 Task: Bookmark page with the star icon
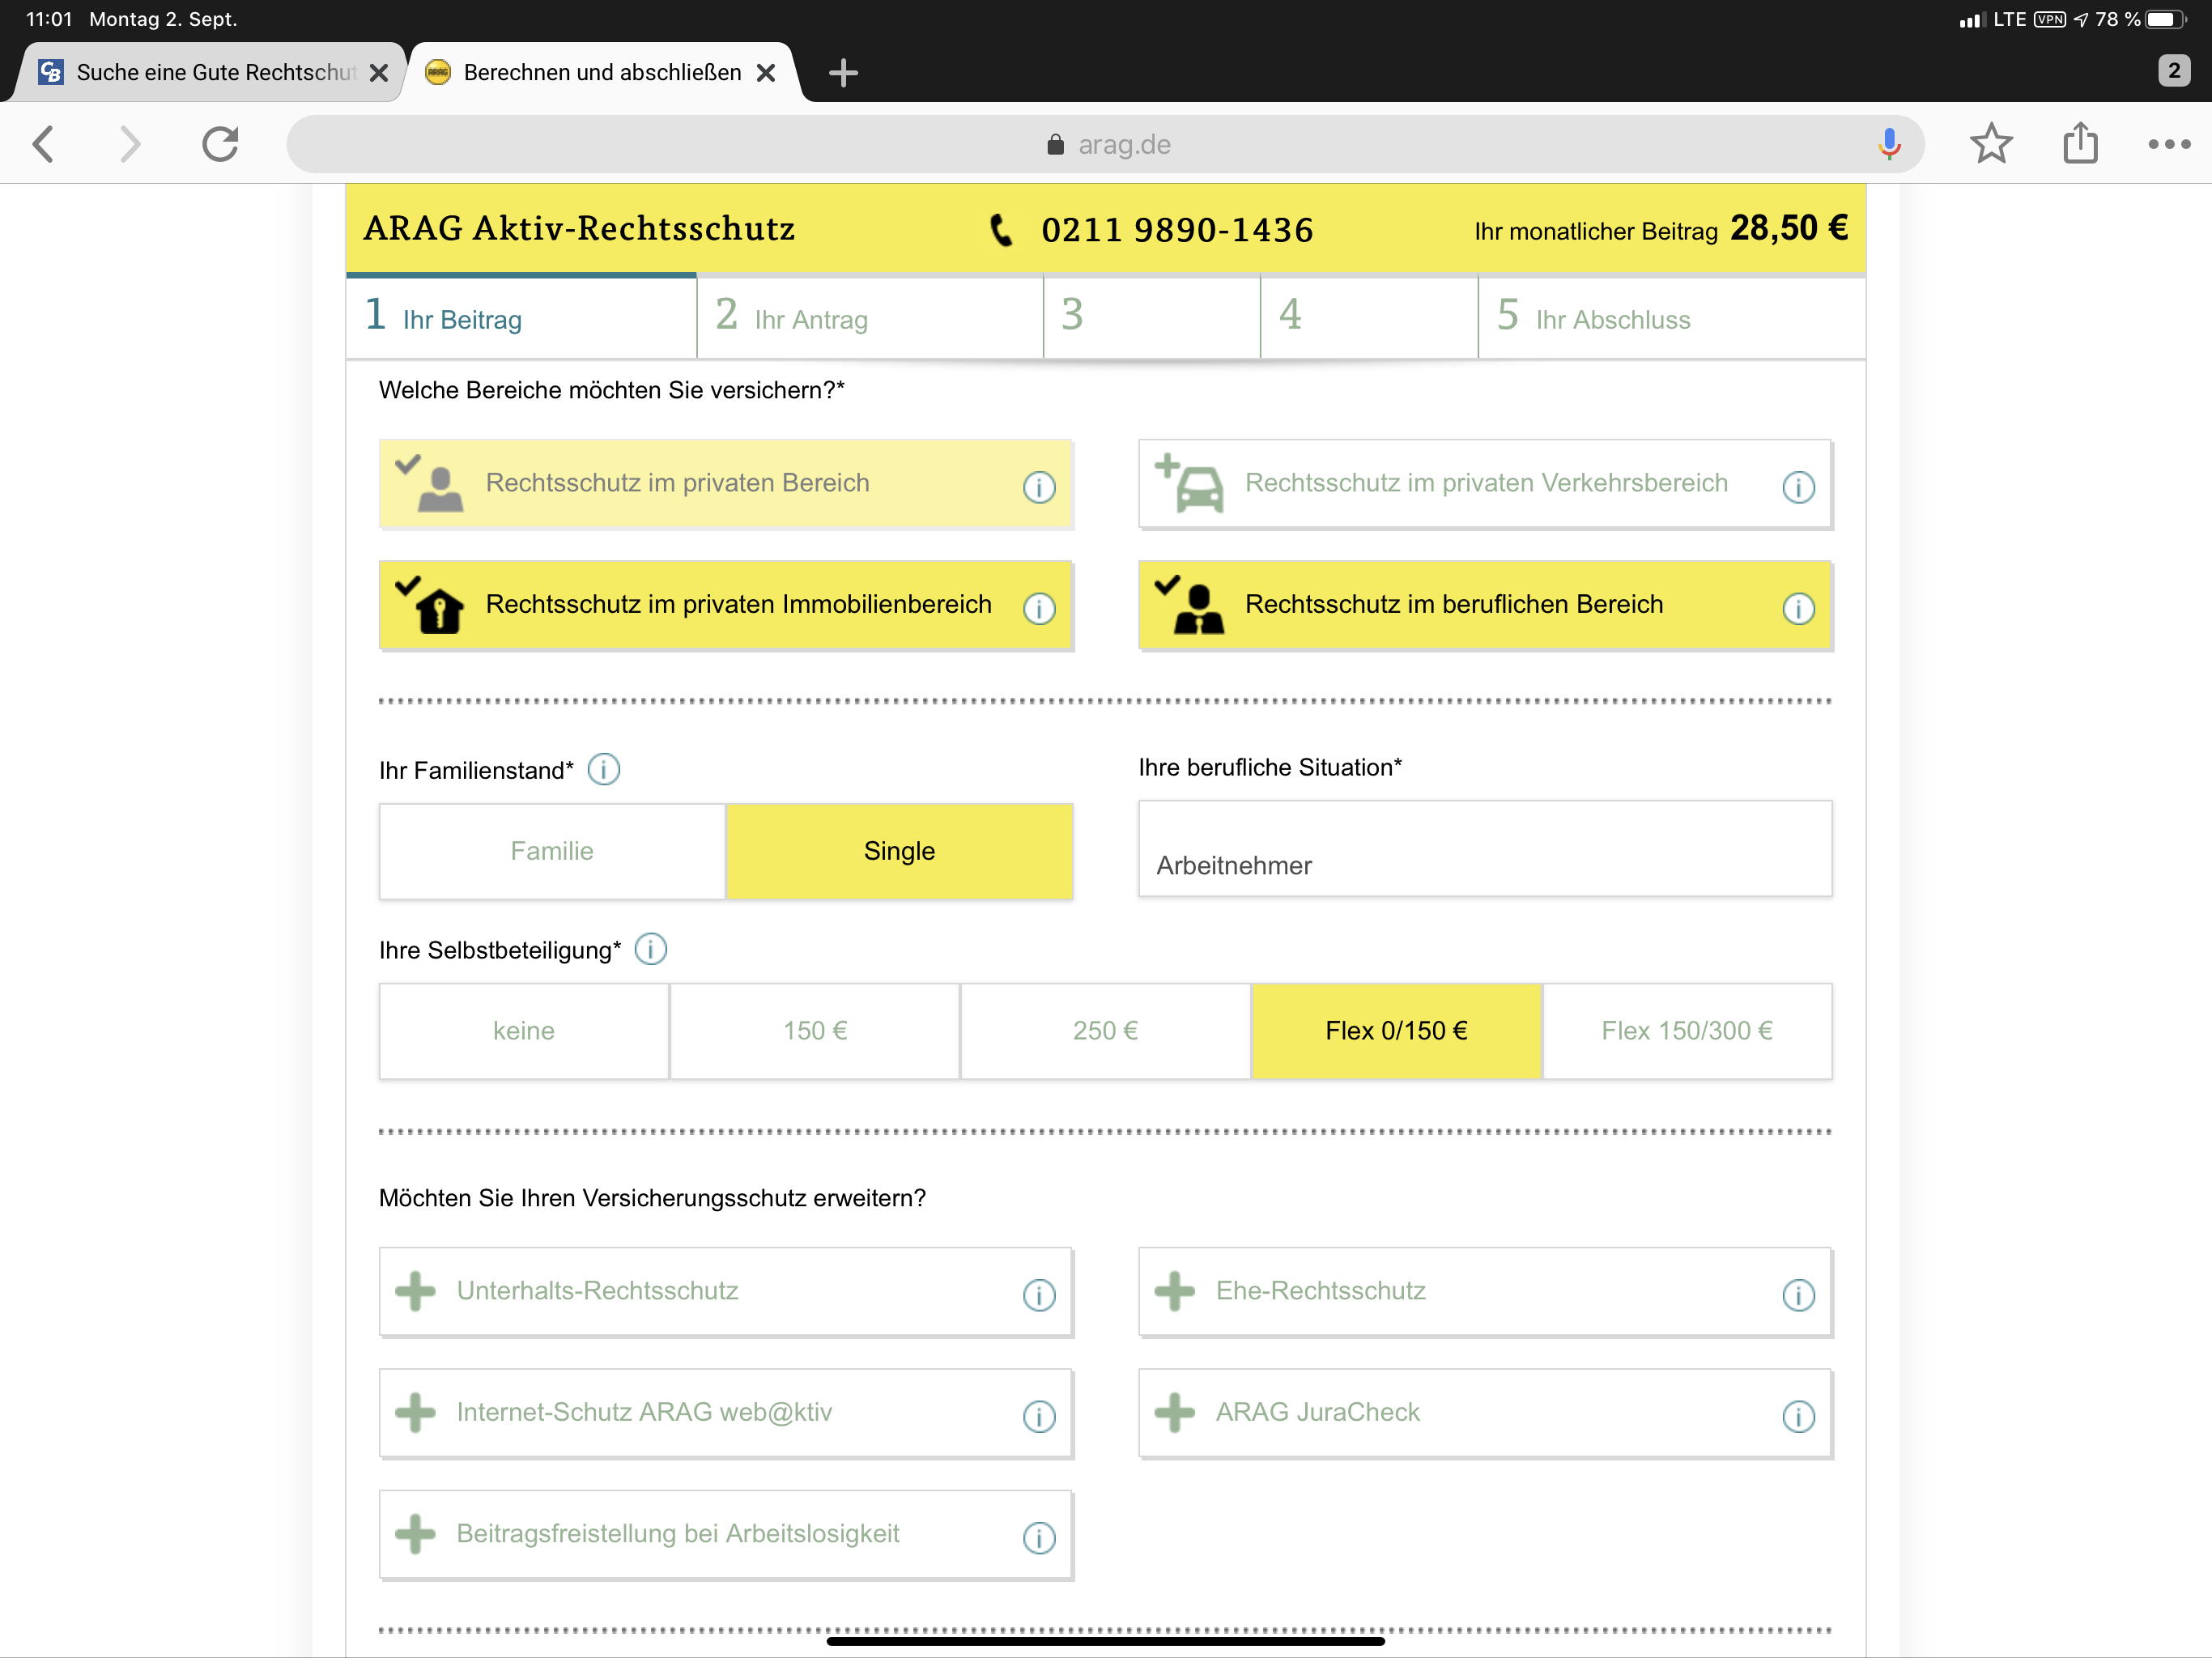point(1990,144)
